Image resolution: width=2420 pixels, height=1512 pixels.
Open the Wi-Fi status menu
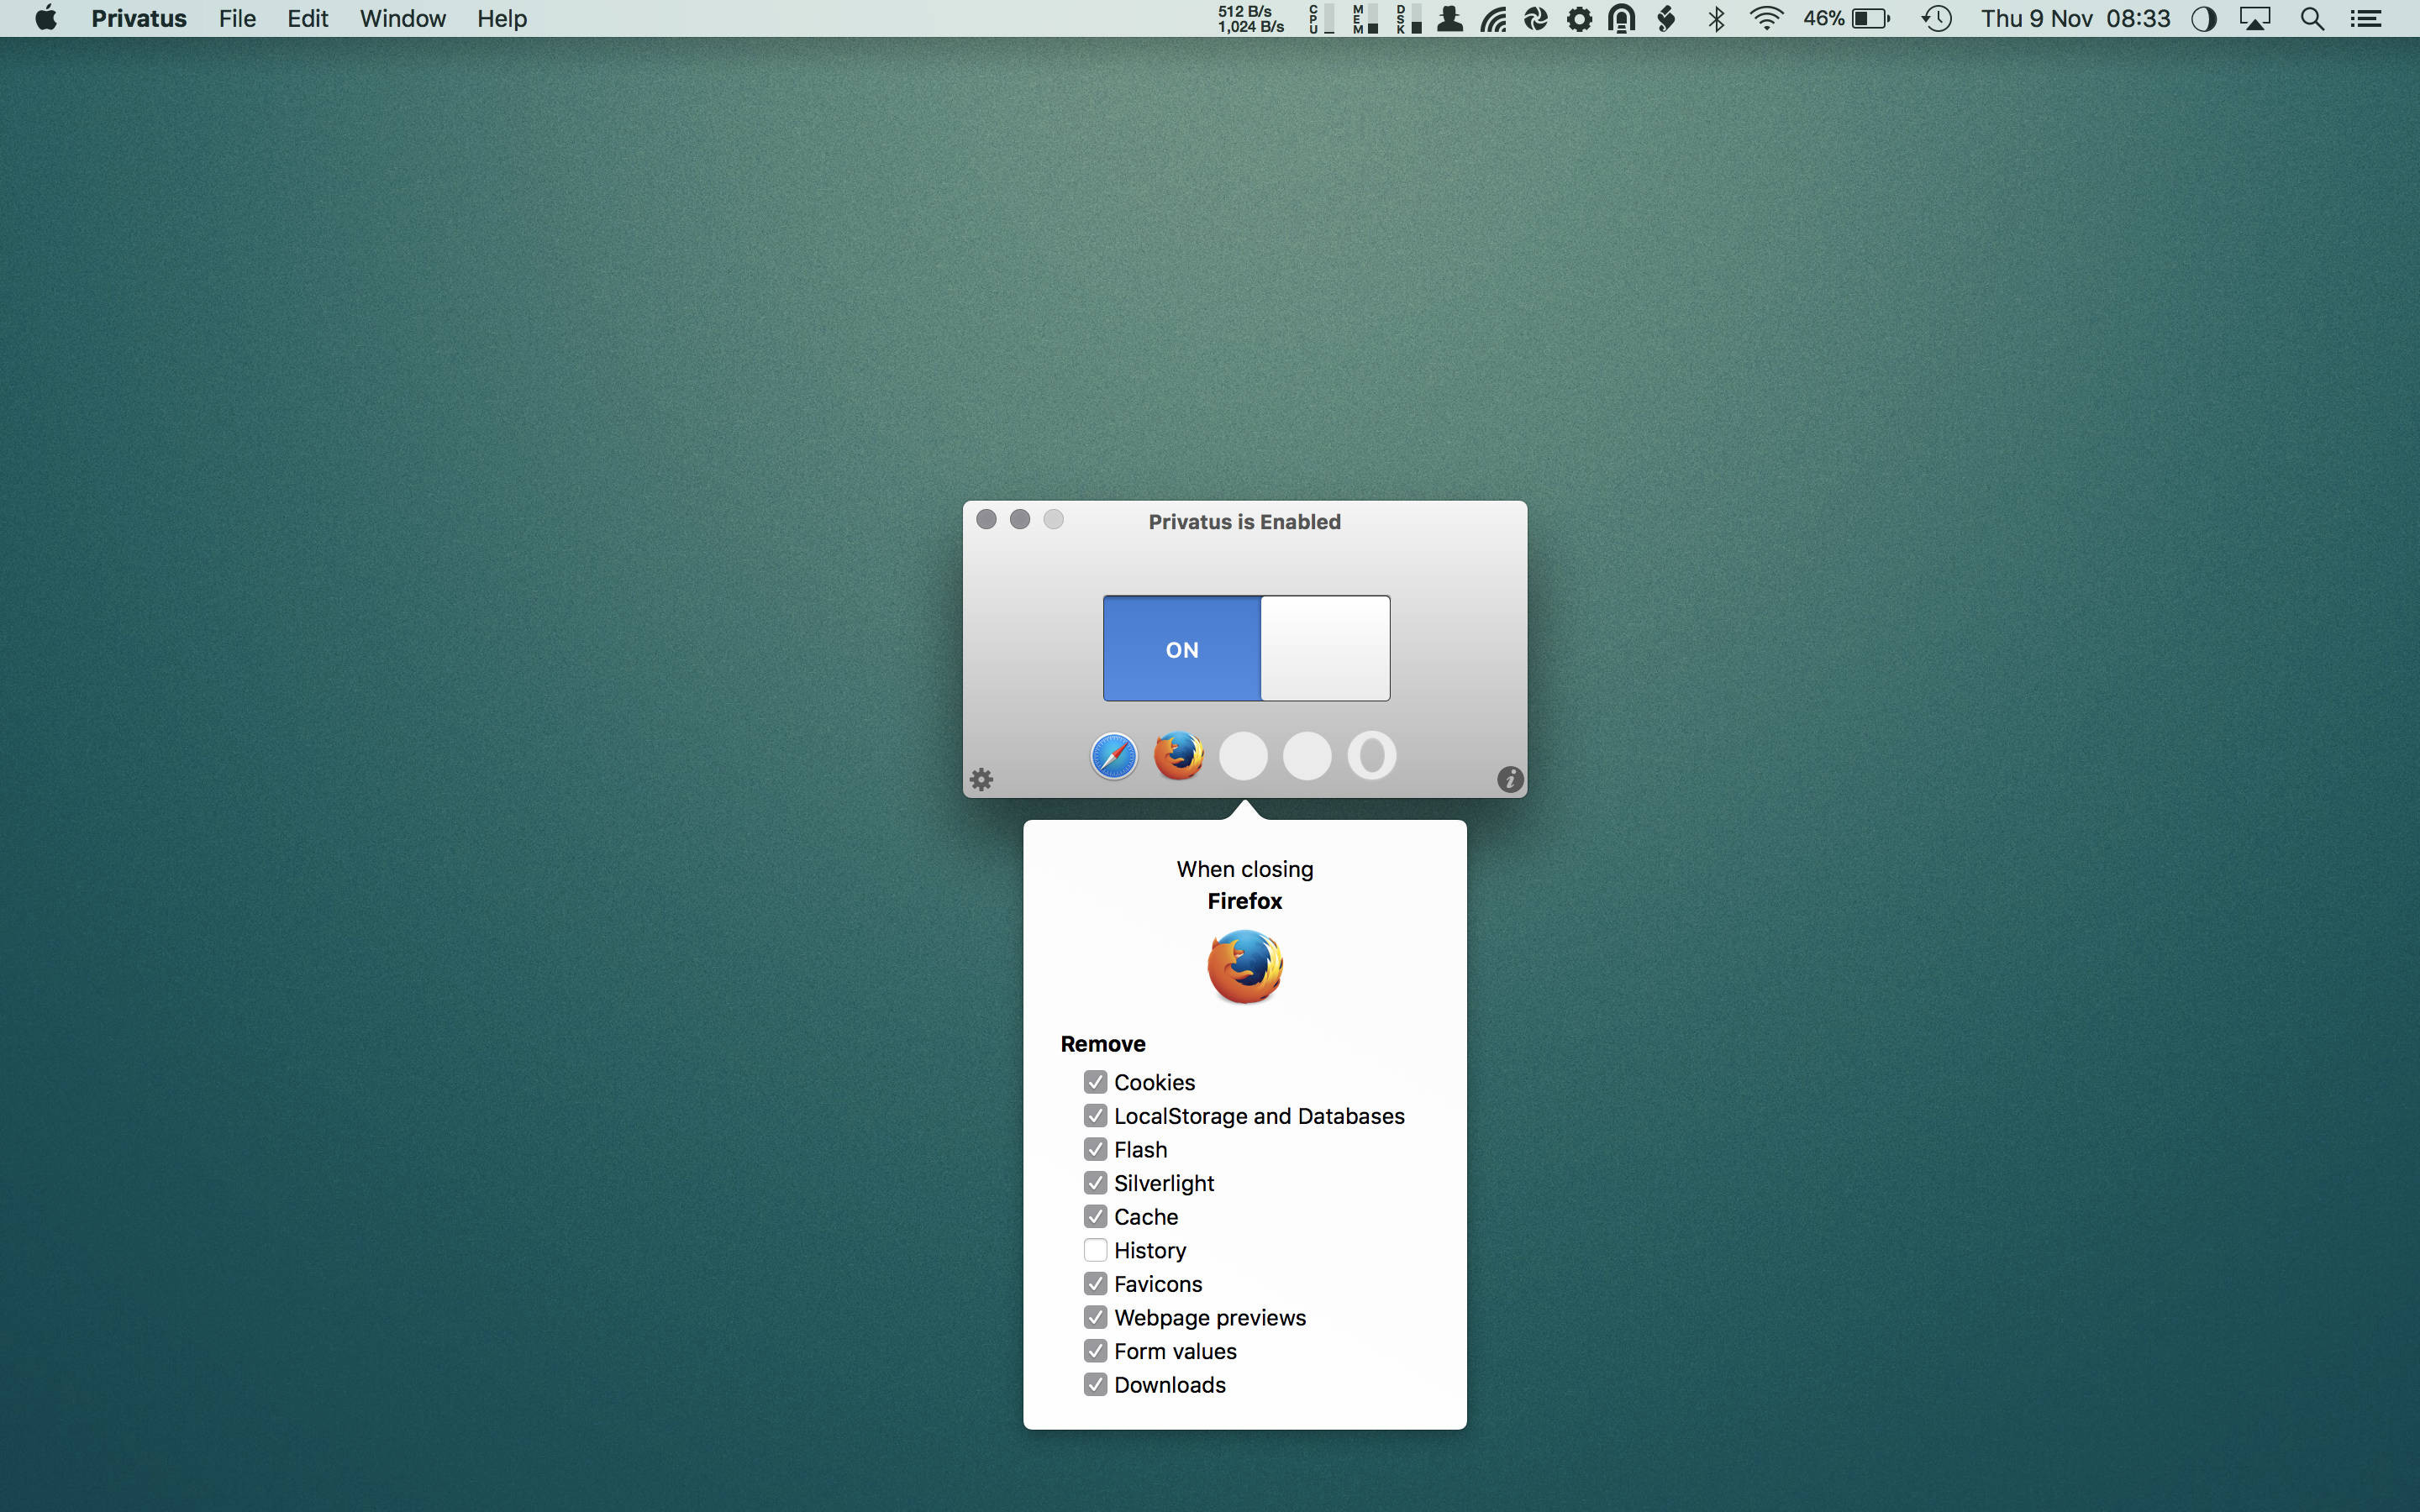(x=1766, y=18)
